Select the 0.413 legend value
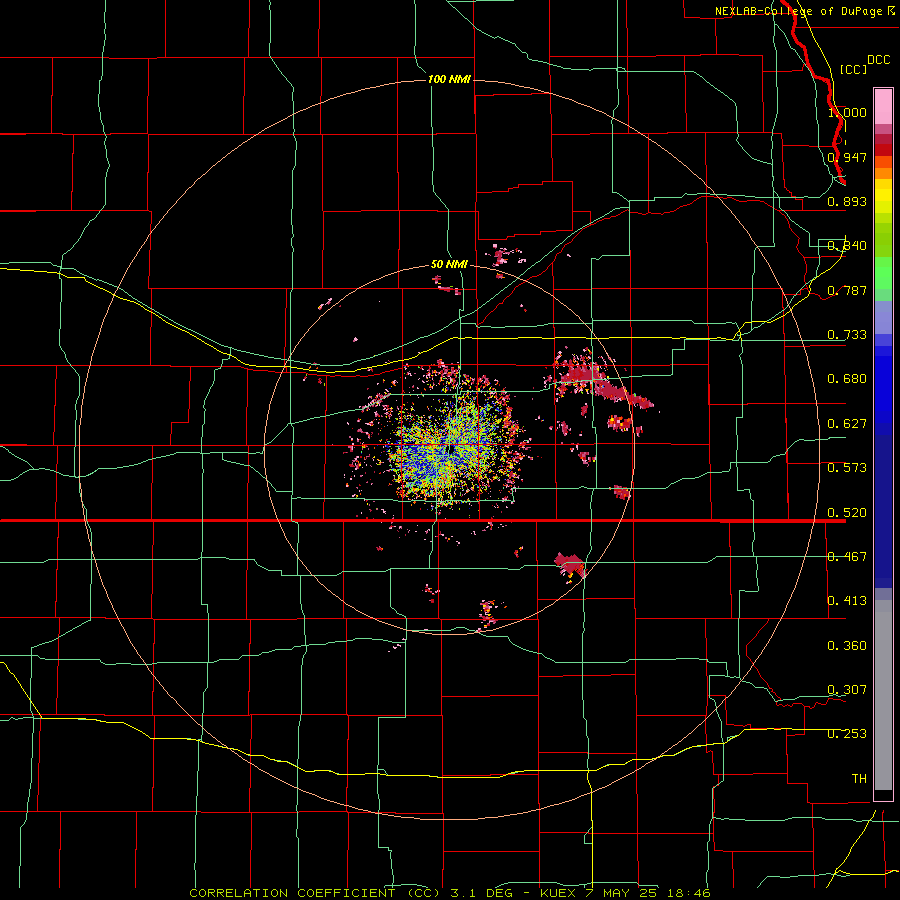This screenshot has height=900, width=900. 847,601
